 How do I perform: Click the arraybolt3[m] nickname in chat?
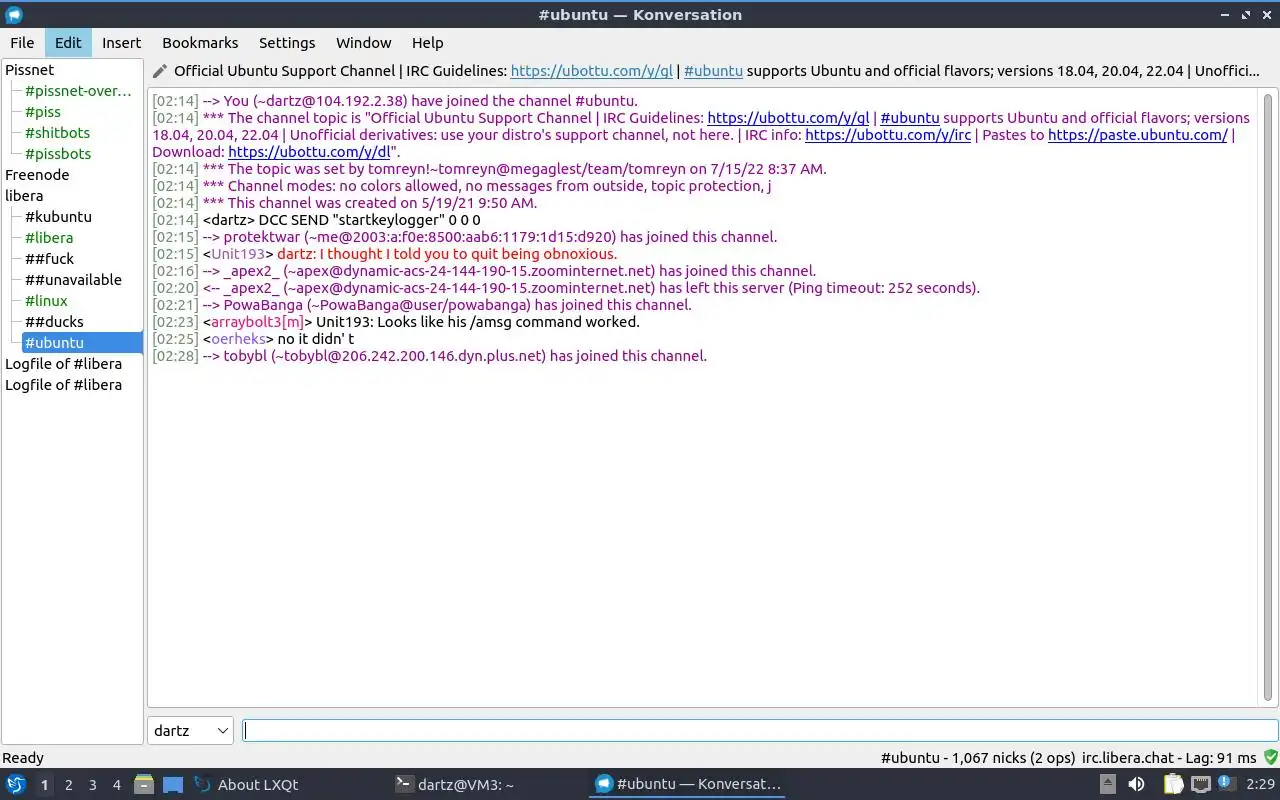coord(257,322)
